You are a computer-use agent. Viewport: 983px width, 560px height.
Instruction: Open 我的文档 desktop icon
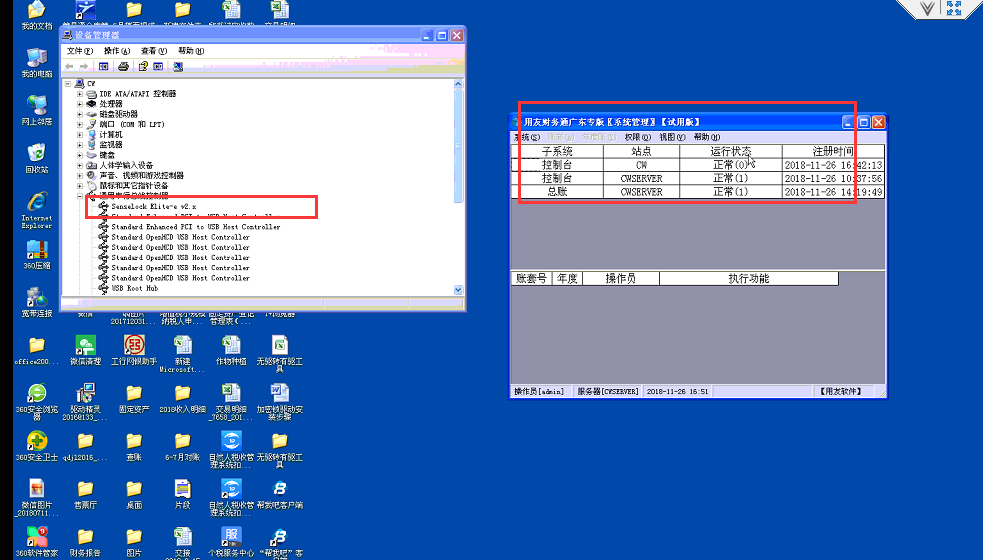click(37, 15)
